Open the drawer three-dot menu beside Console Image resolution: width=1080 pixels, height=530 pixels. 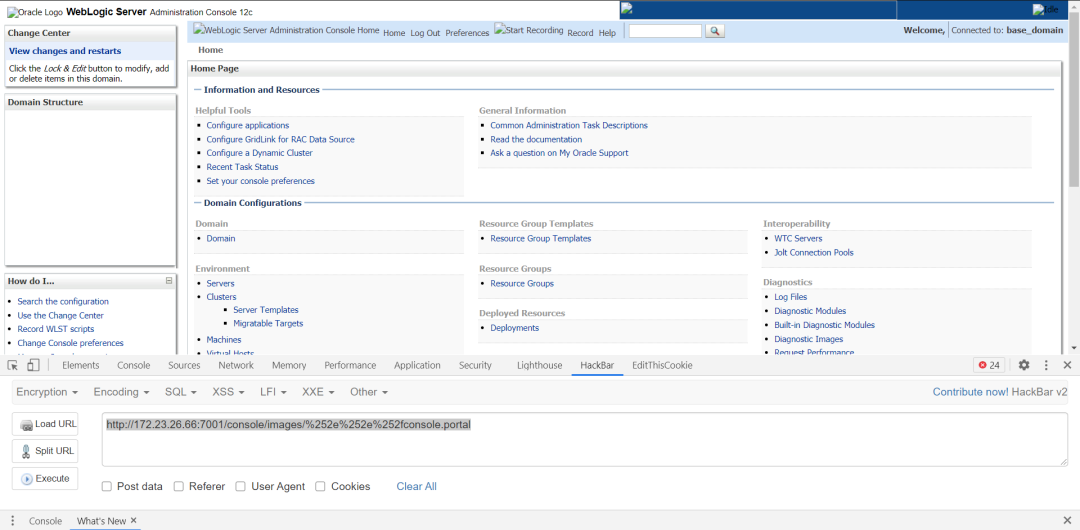click(12, 521)
